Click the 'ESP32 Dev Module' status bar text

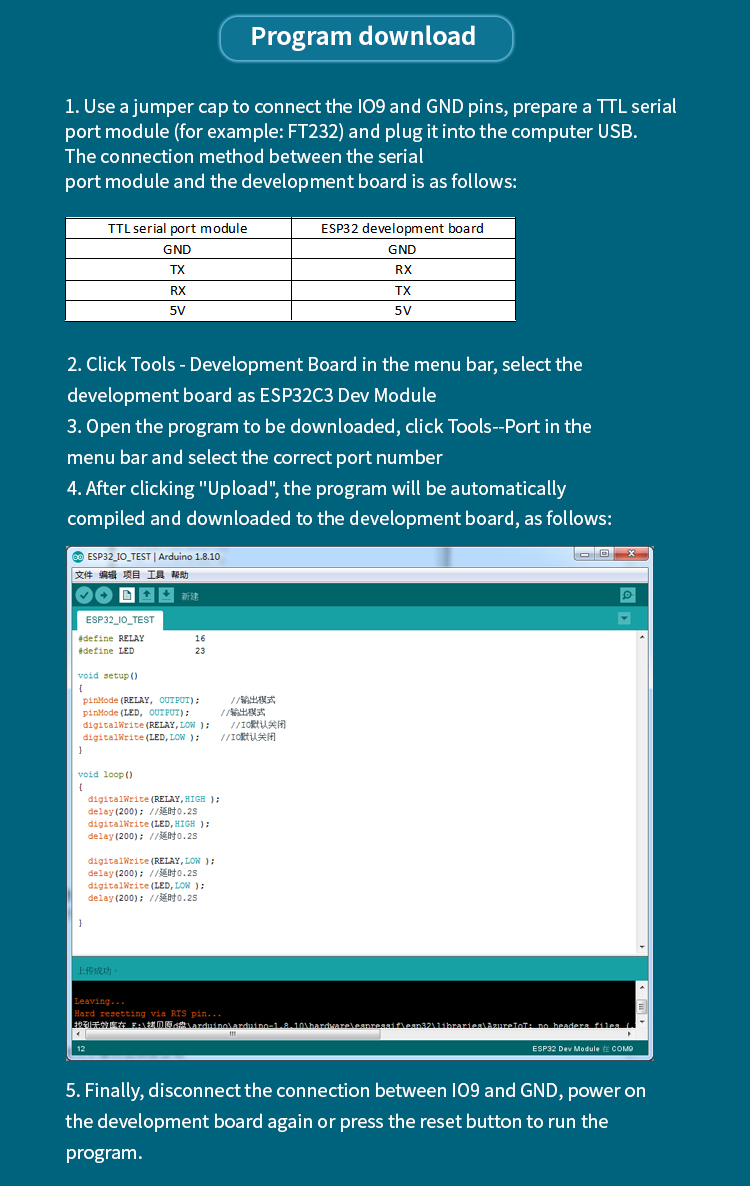click(x=566, y=1048)
